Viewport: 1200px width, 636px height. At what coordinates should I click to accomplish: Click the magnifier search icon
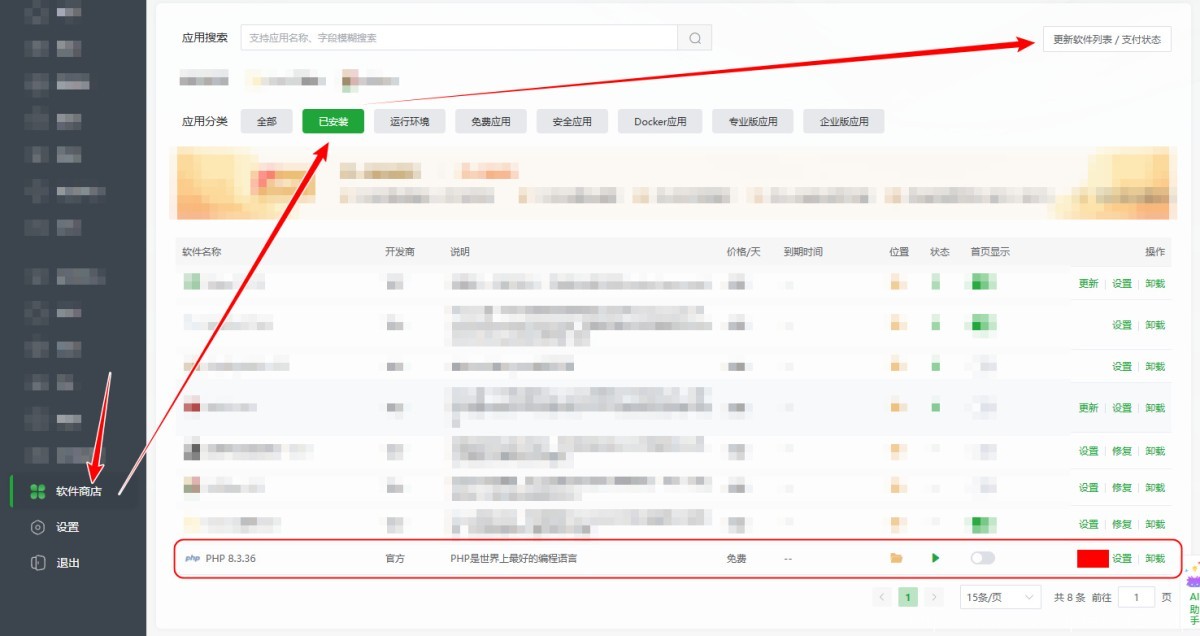point(694,38)
